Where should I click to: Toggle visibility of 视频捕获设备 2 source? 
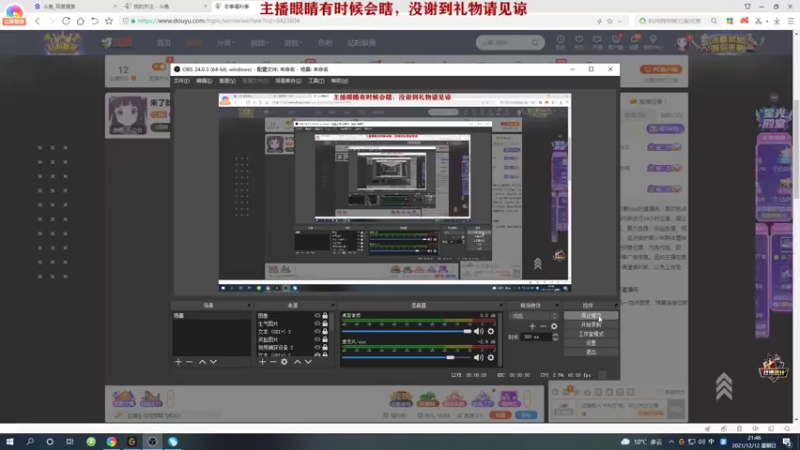[x=317, y=347]
